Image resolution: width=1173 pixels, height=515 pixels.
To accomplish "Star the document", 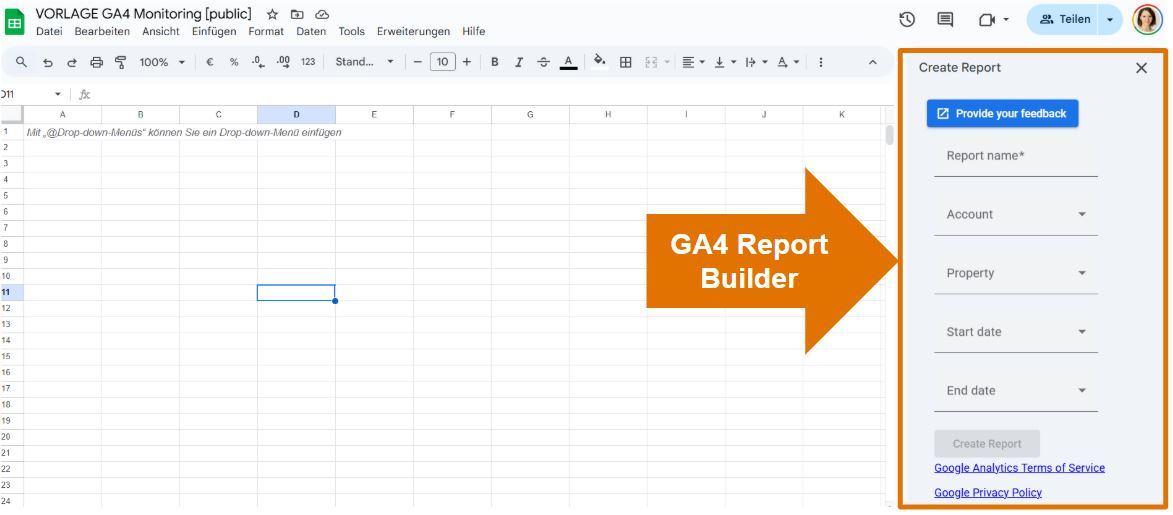I will (x=272, y=14).
